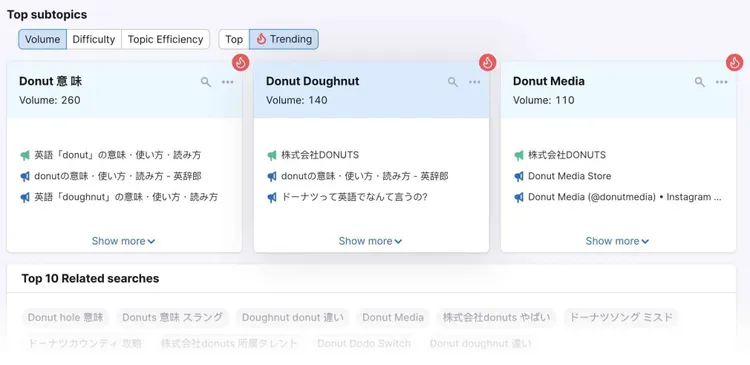
Task: Click the trending flame badge on Donut 意味
Action: [x=241, y=62]
